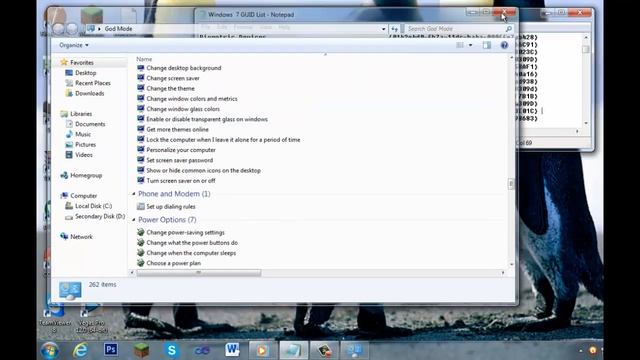
Task: Show hidden system tray icons
Action: pos(580,351)
